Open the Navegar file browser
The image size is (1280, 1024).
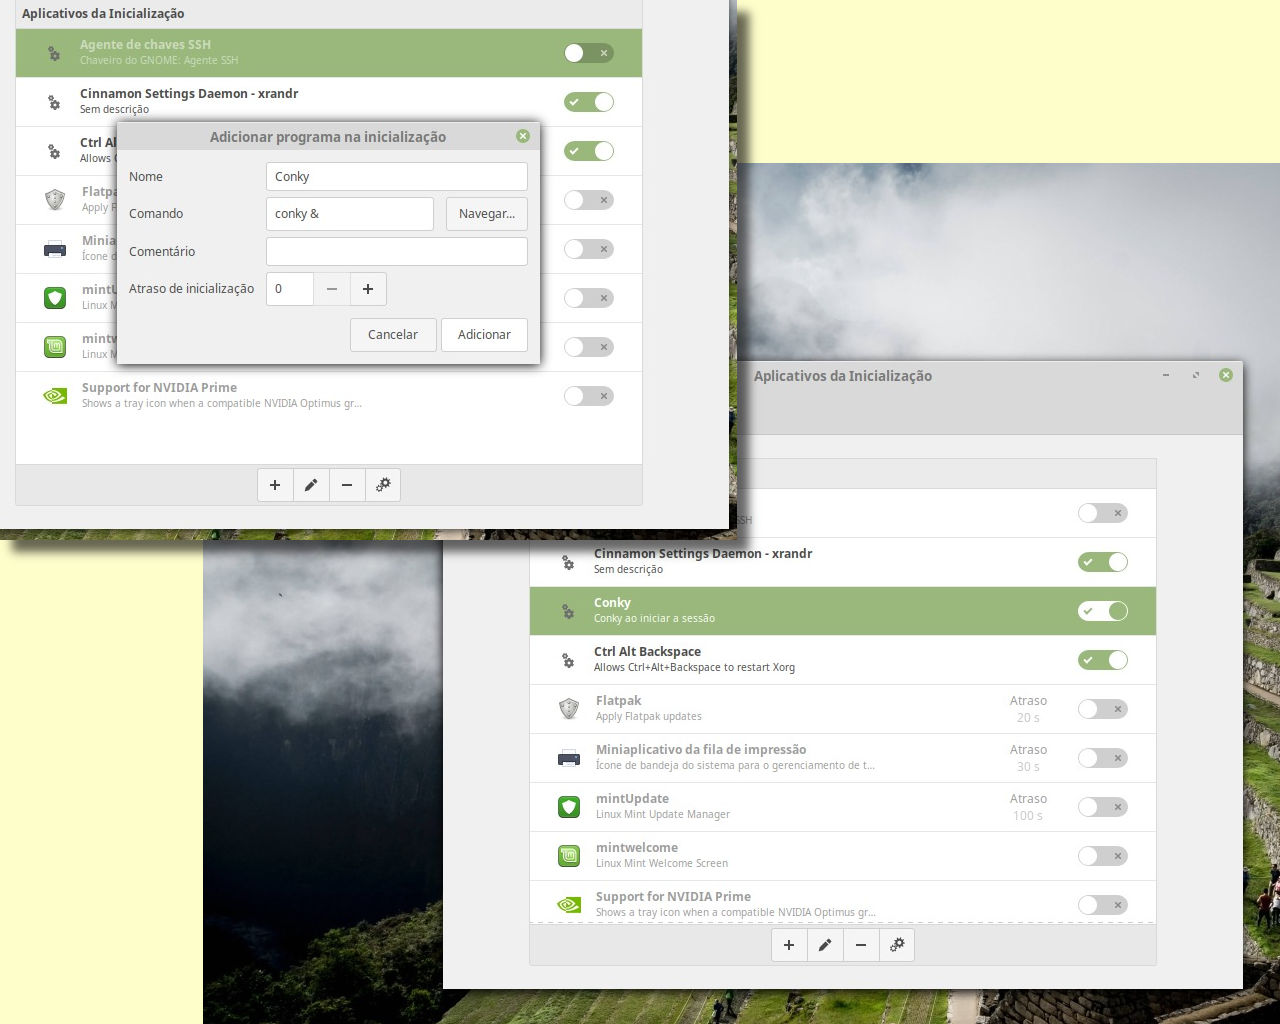[x=486, y=213]
